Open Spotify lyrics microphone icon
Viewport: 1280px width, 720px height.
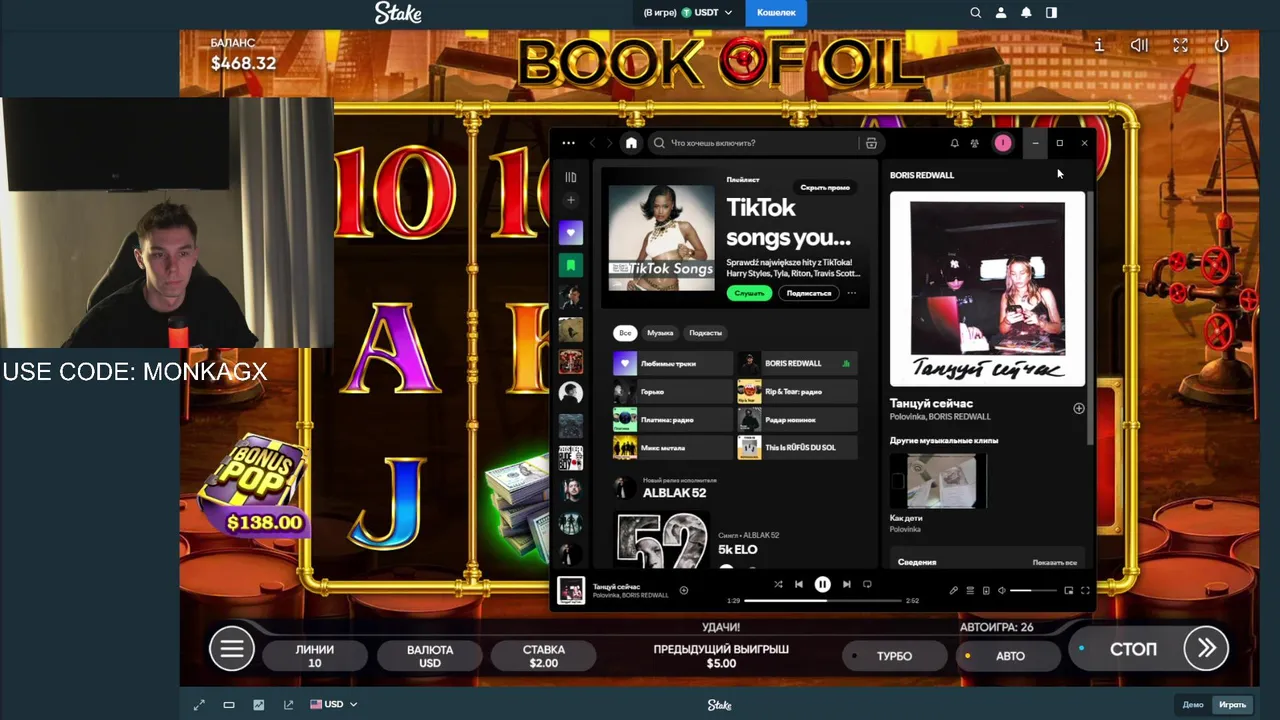tap(953, 590)
